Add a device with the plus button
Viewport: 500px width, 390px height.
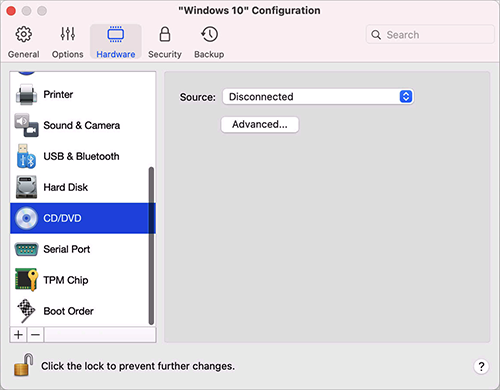(19, 334)
